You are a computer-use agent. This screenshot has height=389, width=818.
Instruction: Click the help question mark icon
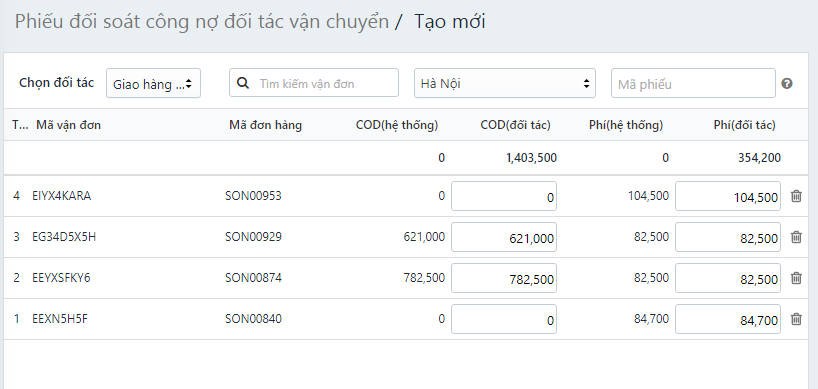(x=787, y=83)
